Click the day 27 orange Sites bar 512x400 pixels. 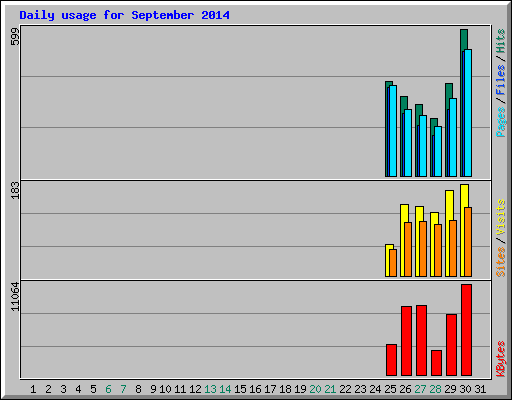coord(423,249)
